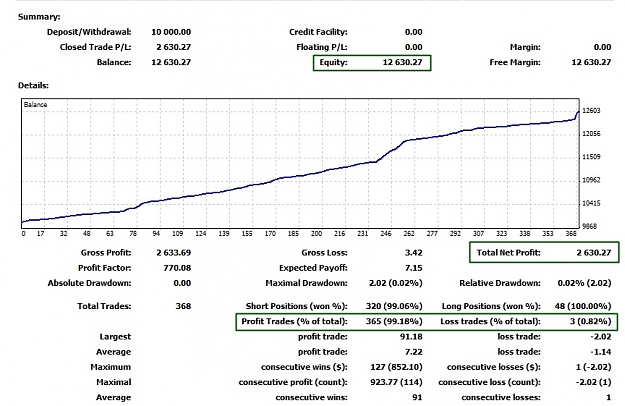Click the Floating P/L label

[322, 47]
